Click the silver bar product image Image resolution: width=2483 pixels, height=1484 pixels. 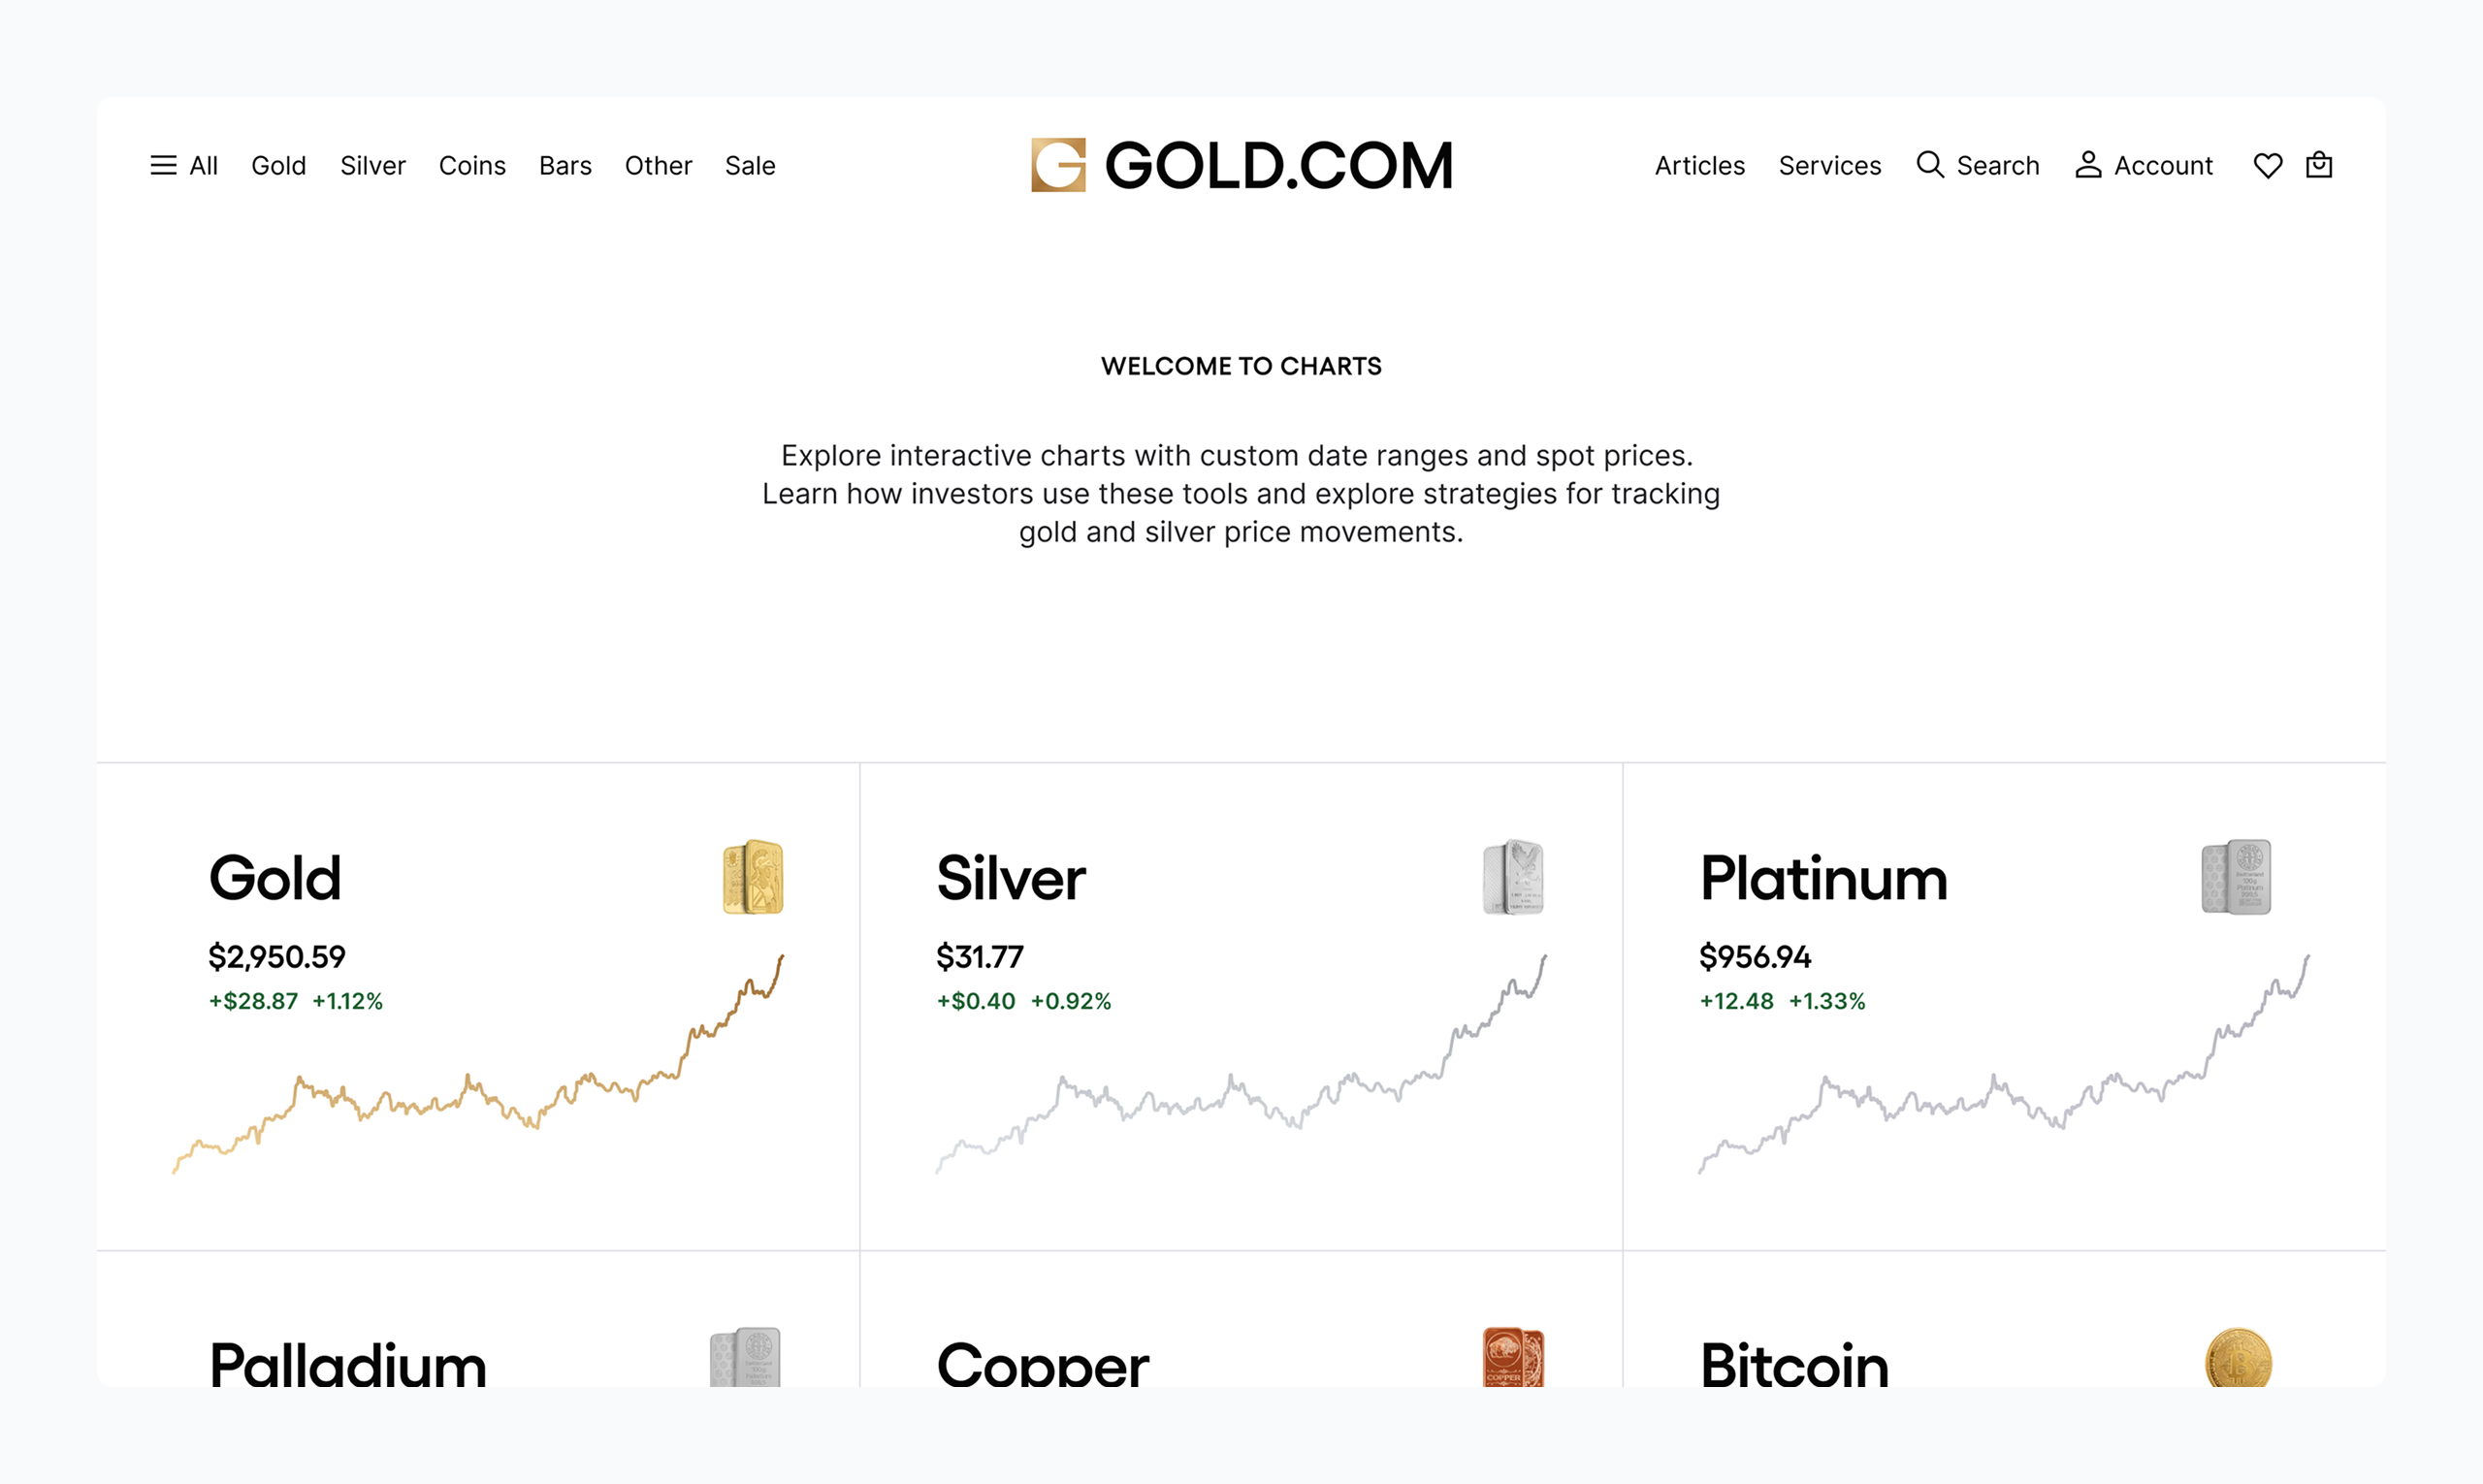coord(1513,877)
